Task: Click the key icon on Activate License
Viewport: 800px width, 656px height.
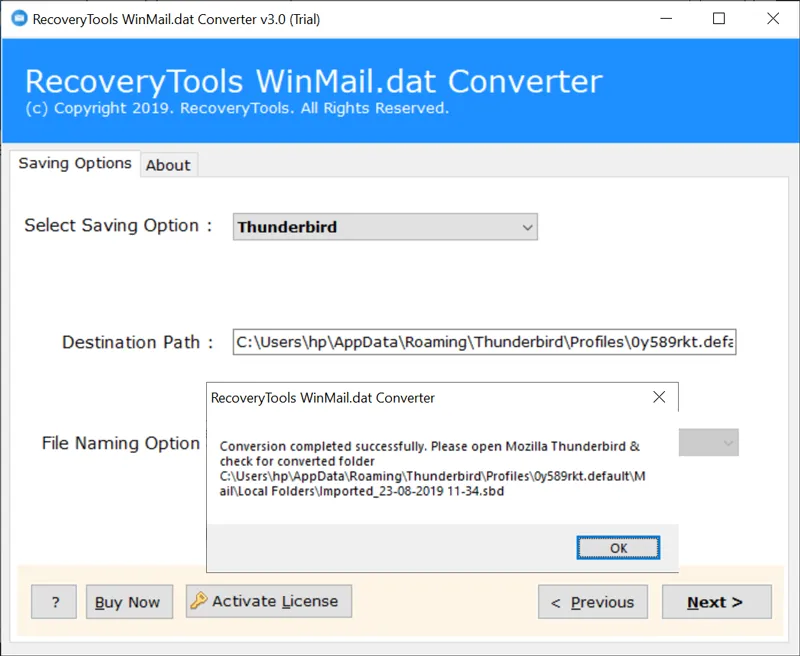Action: (x=199, y=601)
